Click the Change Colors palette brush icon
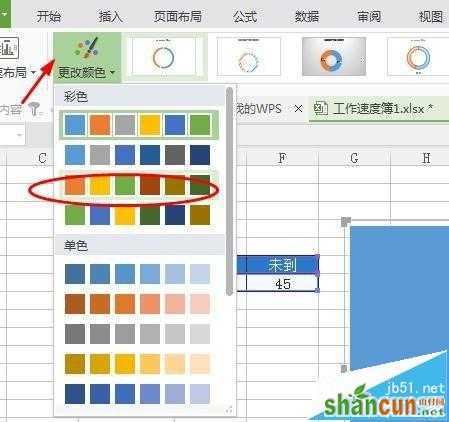Viewport: 449px width, 422px height. (87, 48)
